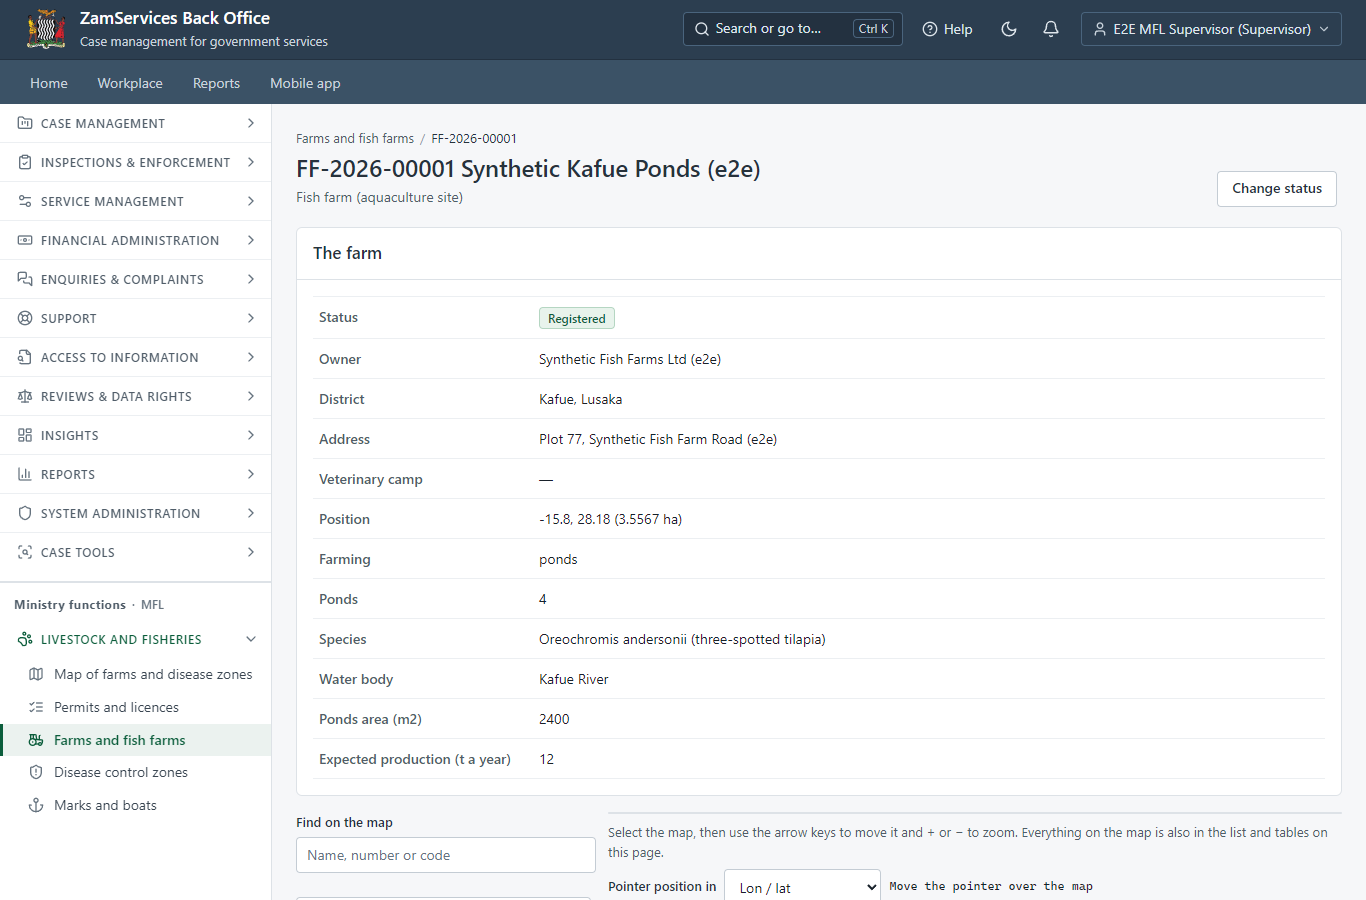The width and height of the screenshot is (1366, 900).
Task: Click the Reports bar chart icon in sidebar
Action: [25, 474]
